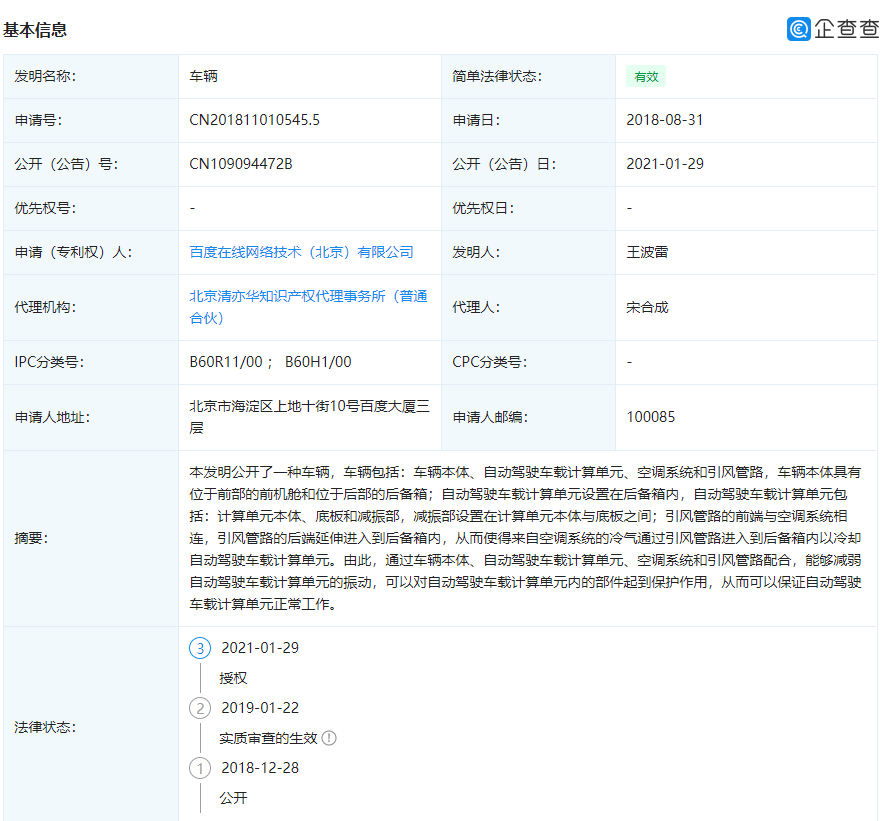Click the 公开（公告）号 label
Screen dimensions: 890x821
(x=66, y=164)
